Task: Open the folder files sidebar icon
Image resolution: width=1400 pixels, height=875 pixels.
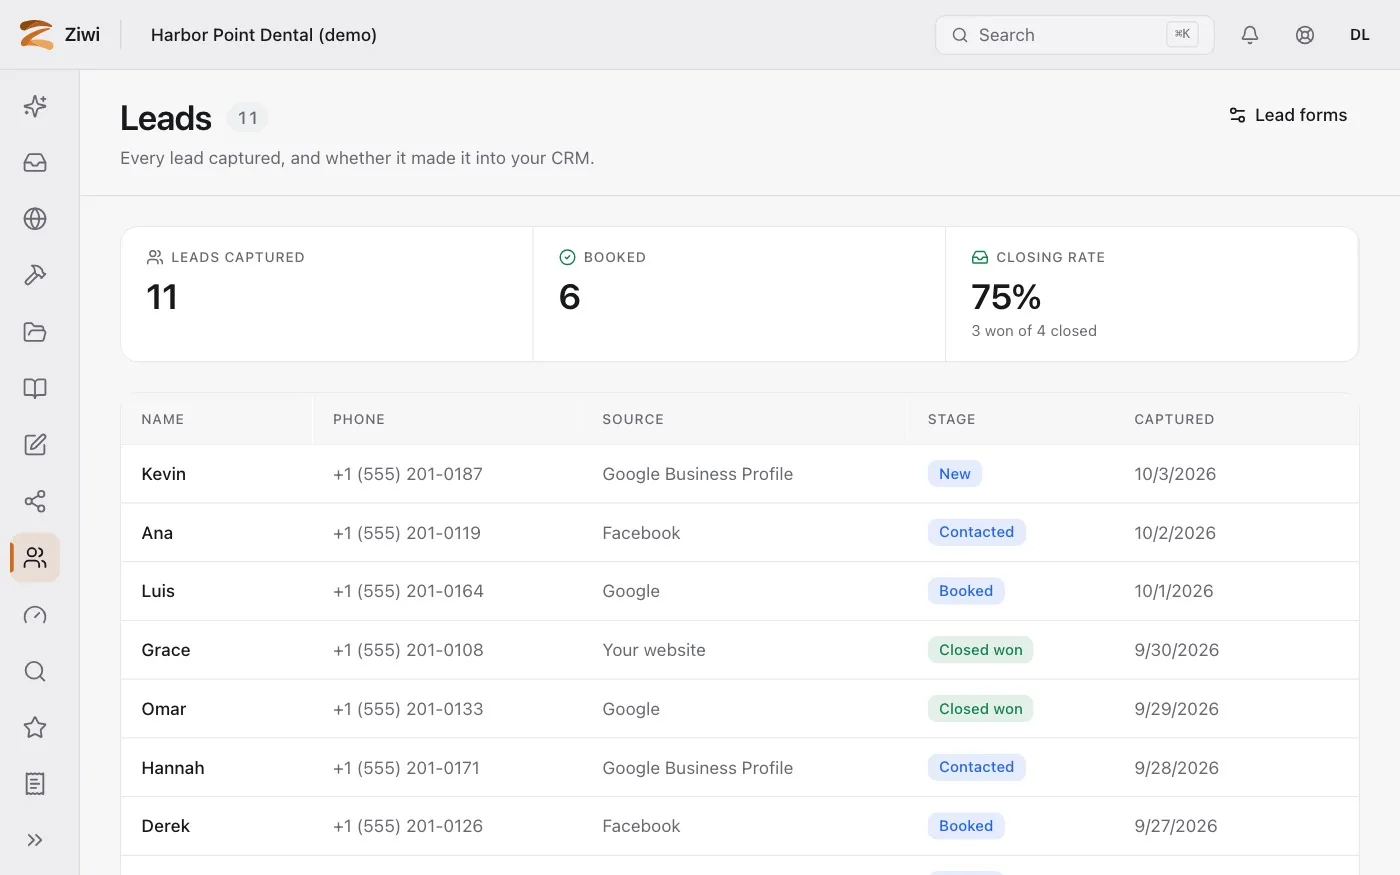Action: [35, 332]
